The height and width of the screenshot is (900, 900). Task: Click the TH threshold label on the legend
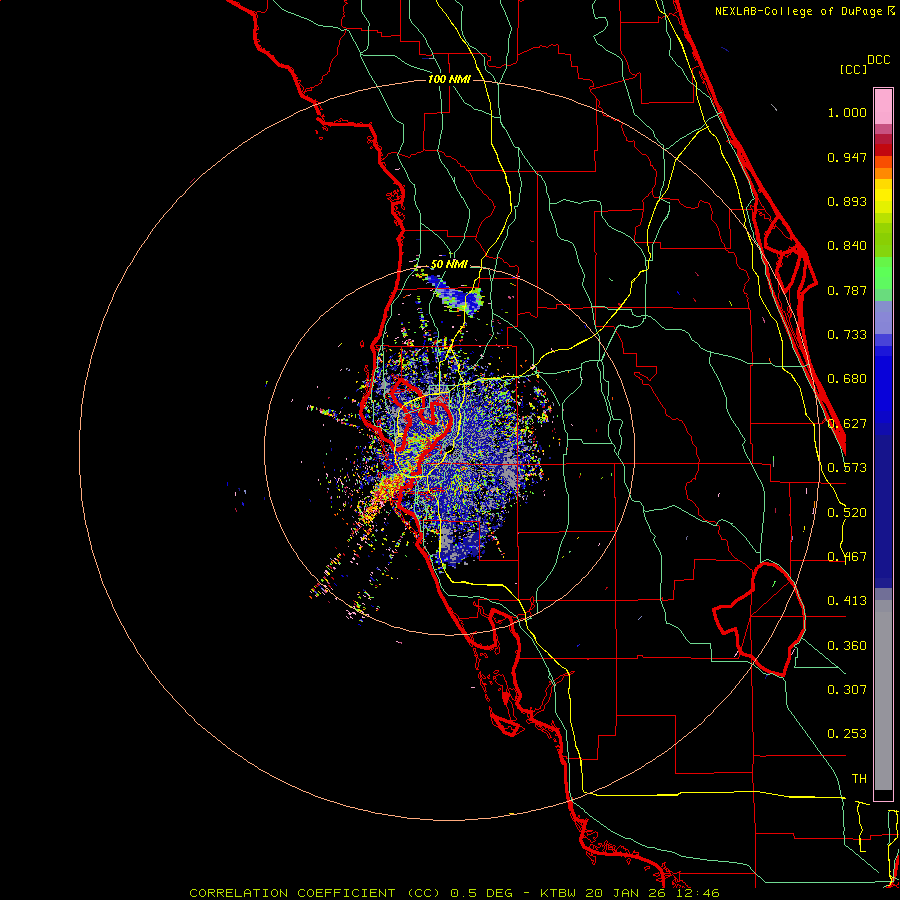[859, 779]
